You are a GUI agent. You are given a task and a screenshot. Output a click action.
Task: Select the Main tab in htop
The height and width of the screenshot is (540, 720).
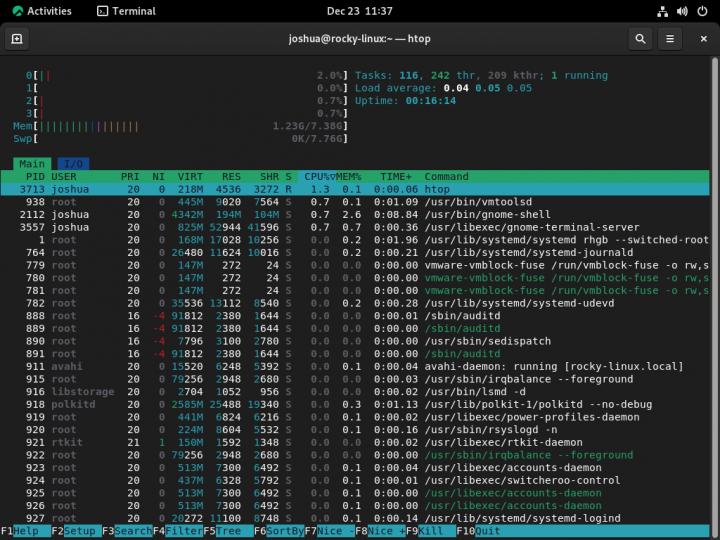click(x=32, y=163)
